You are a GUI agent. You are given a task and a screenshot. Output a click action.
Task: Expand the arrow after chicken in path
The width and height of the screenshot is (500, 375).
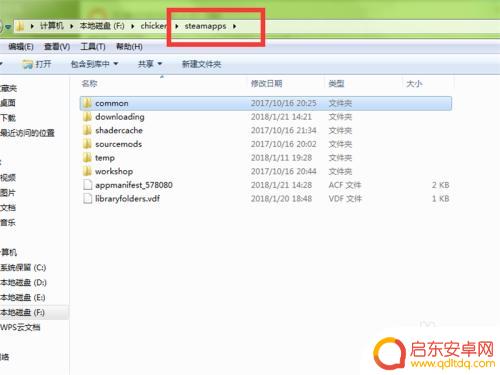tap(177, 26)
